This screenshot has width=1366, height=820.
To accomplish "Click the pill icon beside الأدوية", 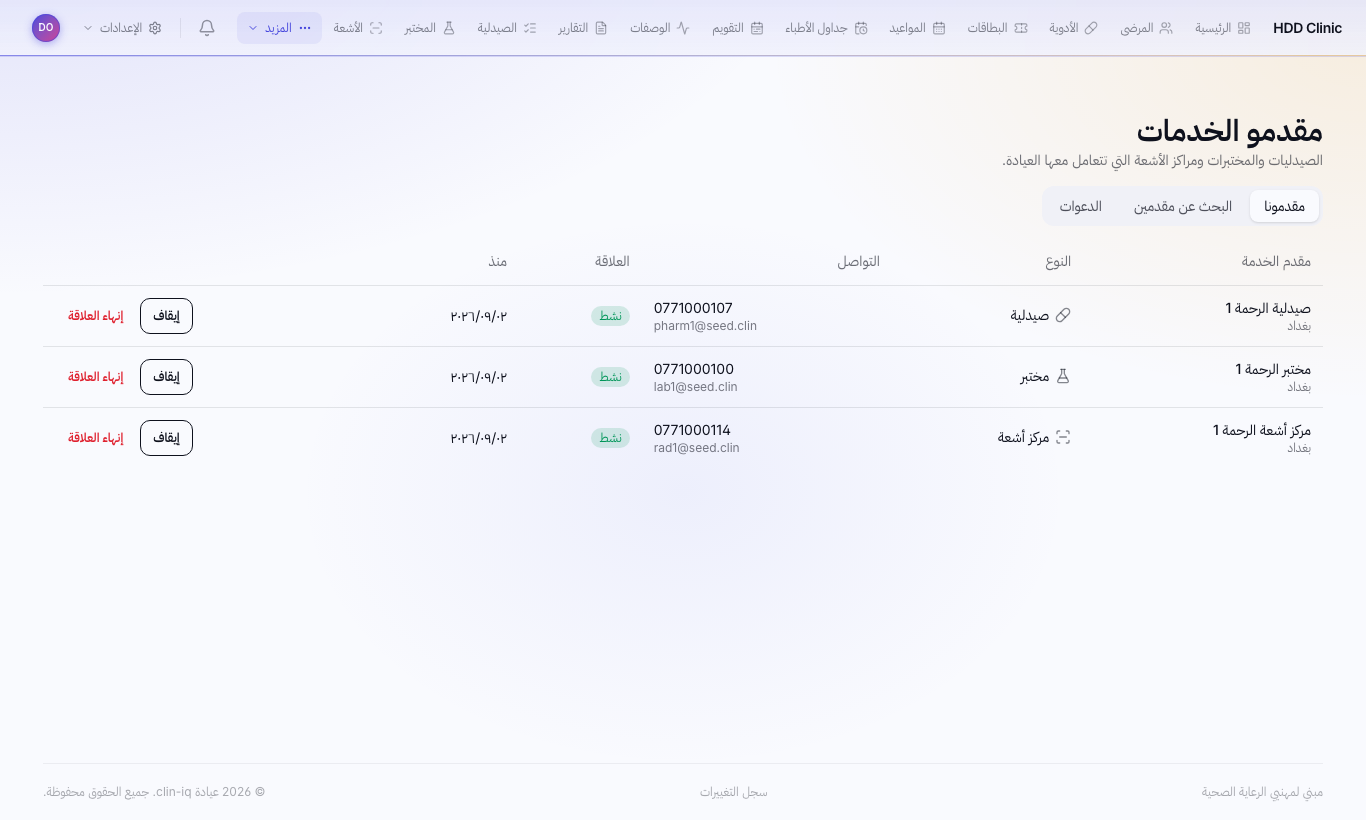I will 1091,28.
